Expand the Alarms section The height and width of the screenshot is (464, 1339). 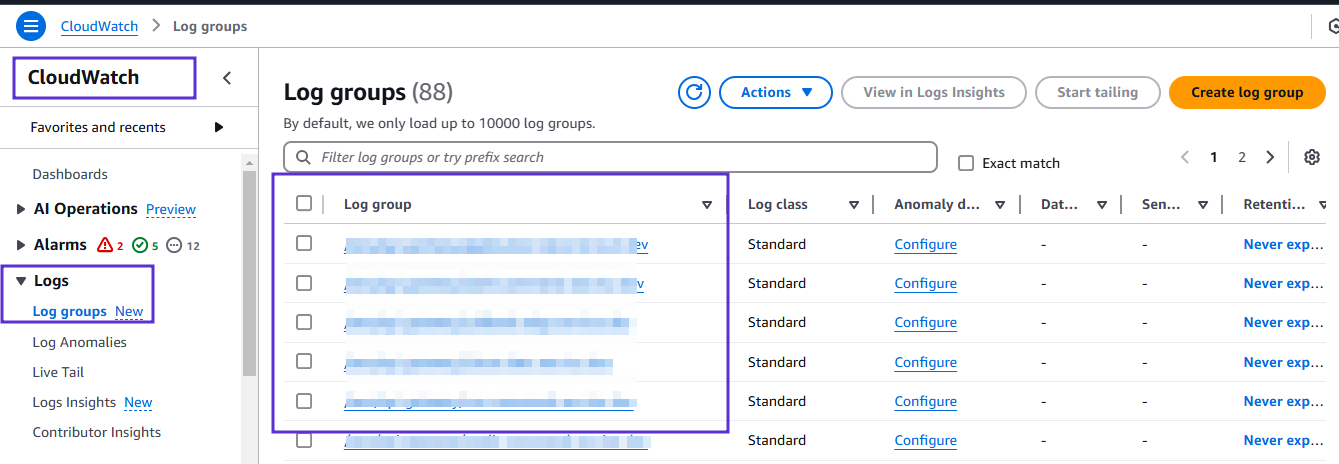pyautogui.click(x=22, y=245)
